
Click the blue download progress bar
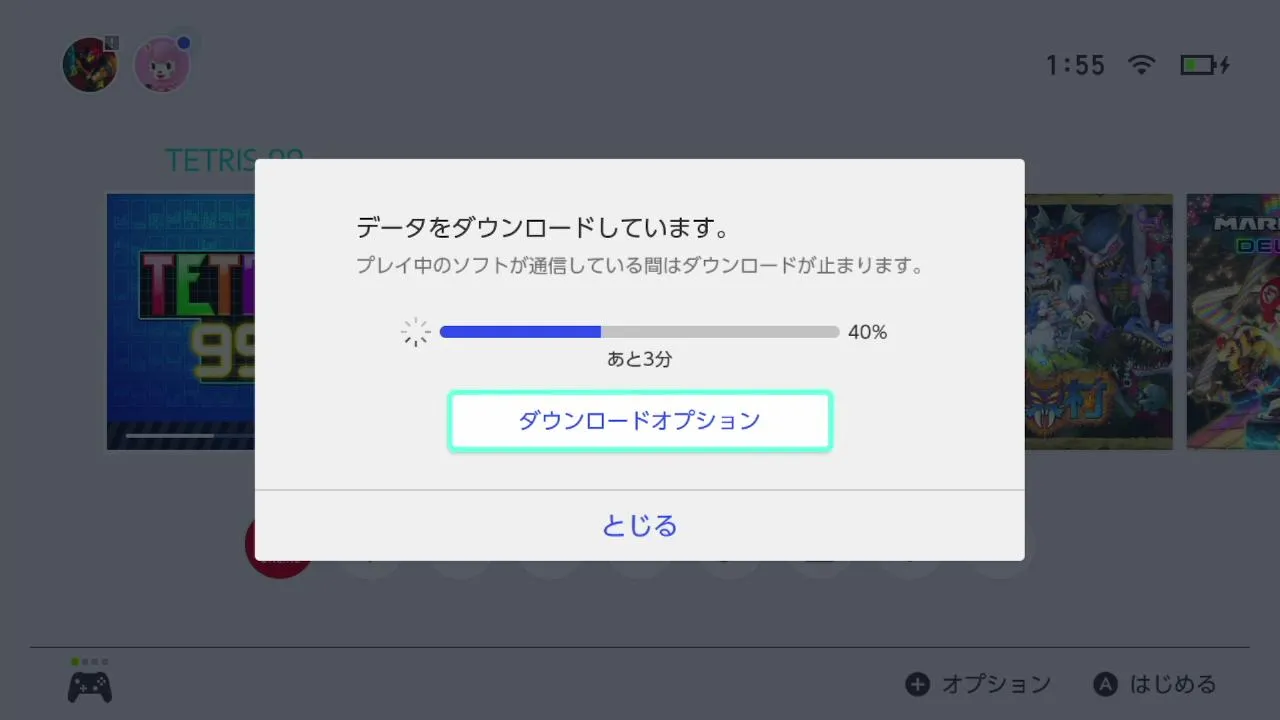click(639, 332)
